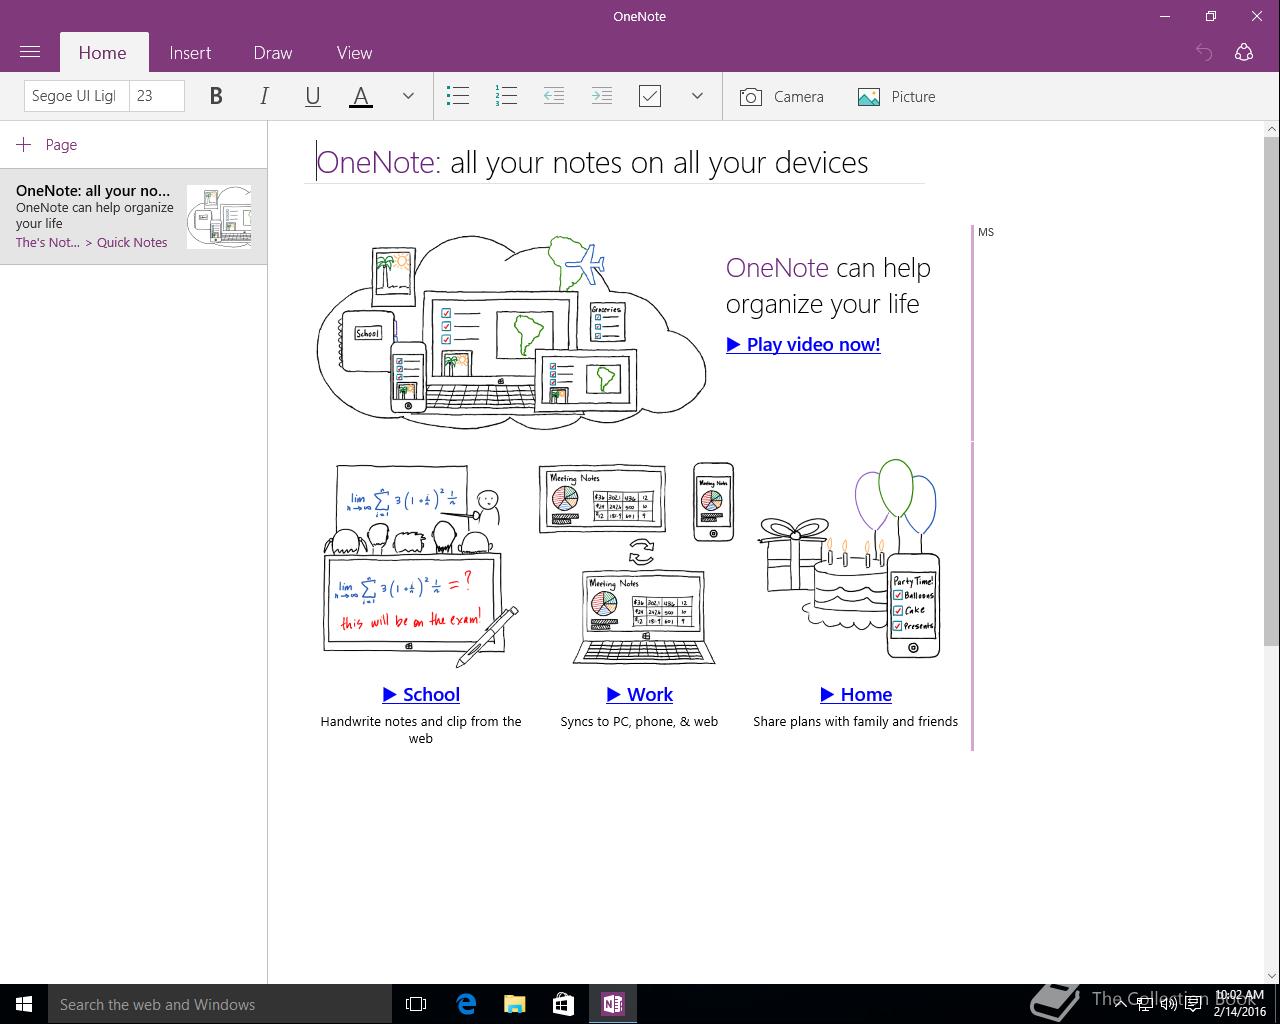Open the share notebook icon
This screenshot has width=1280, height=1024.
click(x=1244, y=52)
